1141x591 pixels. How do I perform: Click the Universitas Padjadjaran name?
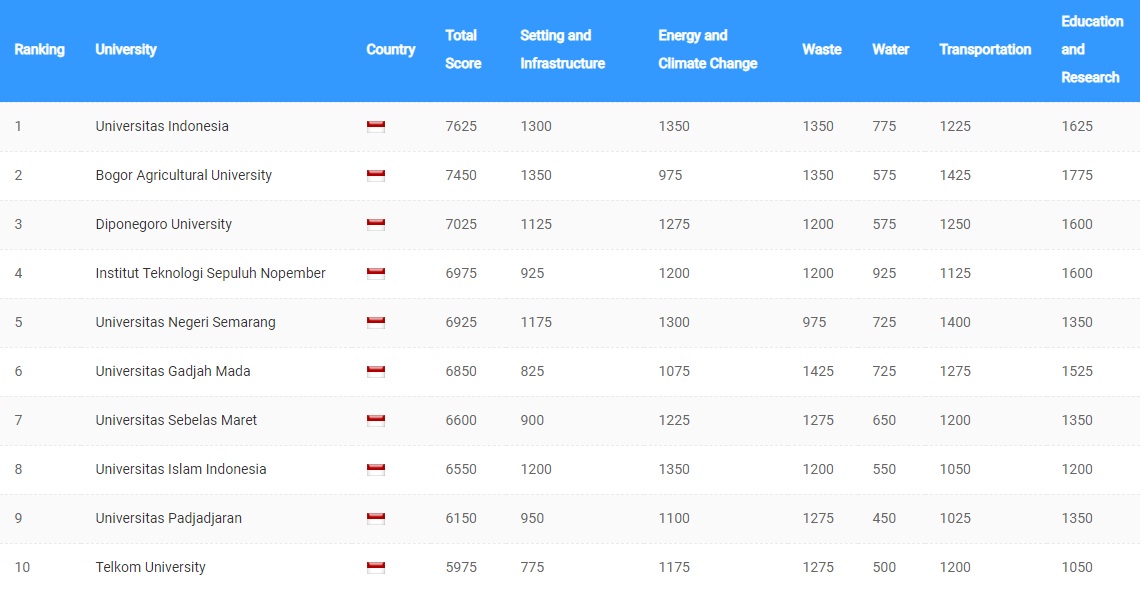click(x=169, y=519)
